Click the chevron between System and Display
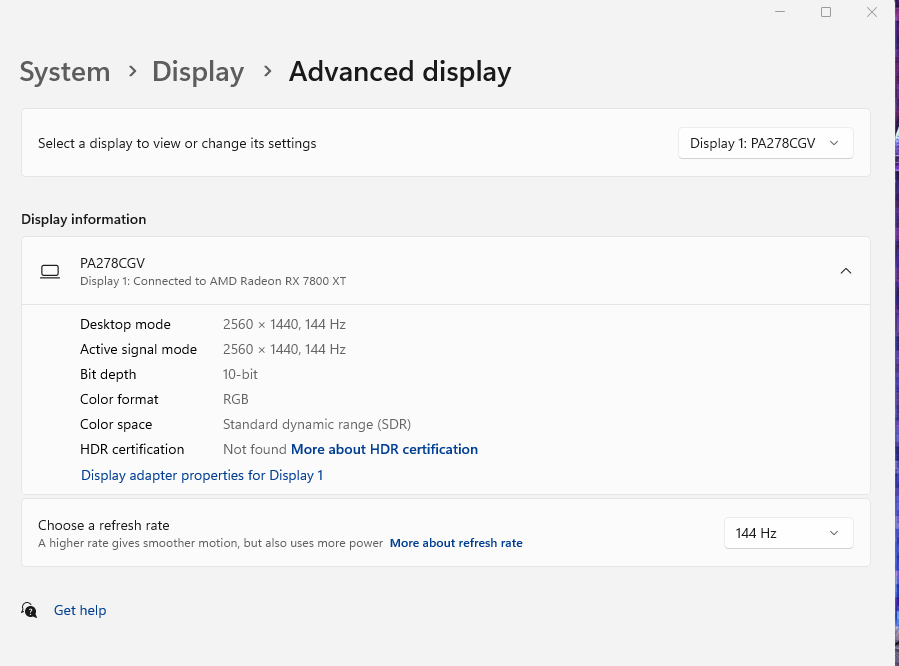899x666 pixels. point(132,72)
